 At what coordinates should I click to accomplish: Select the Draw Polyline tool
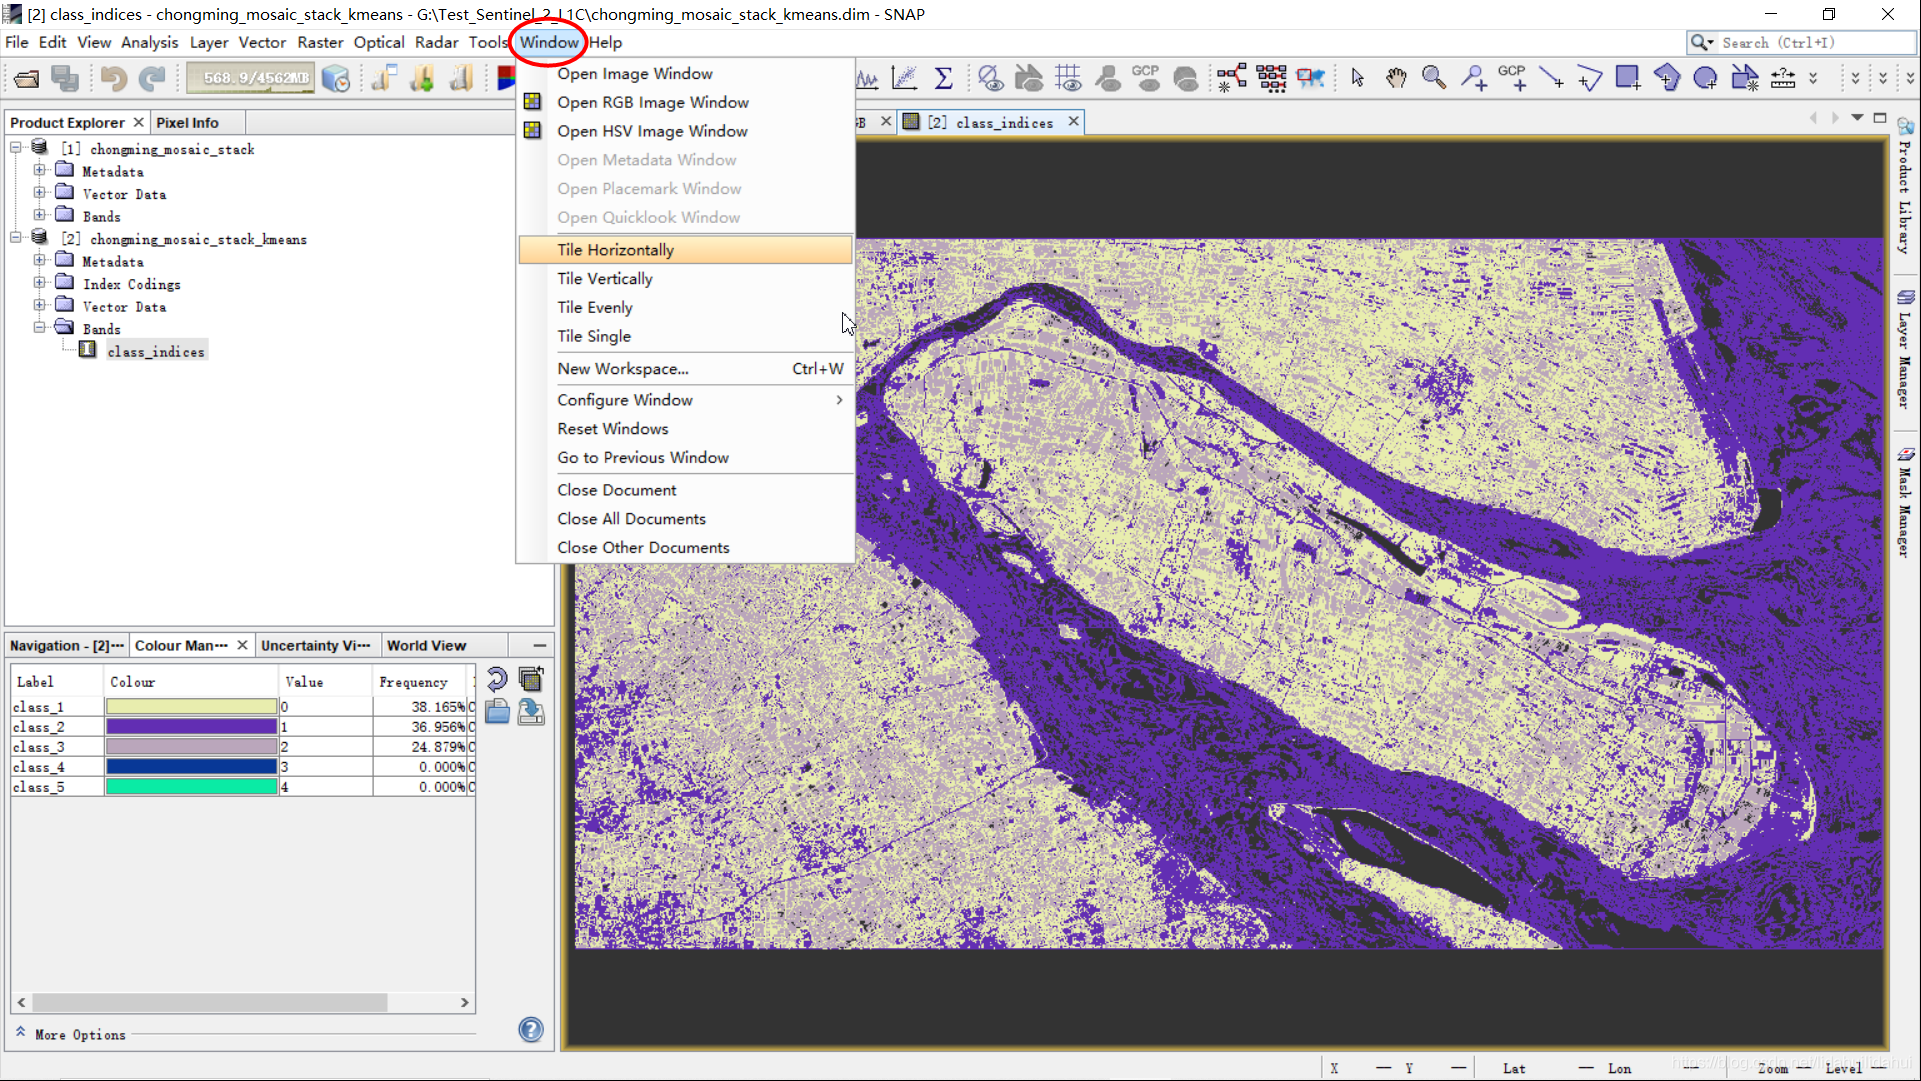1590,78
